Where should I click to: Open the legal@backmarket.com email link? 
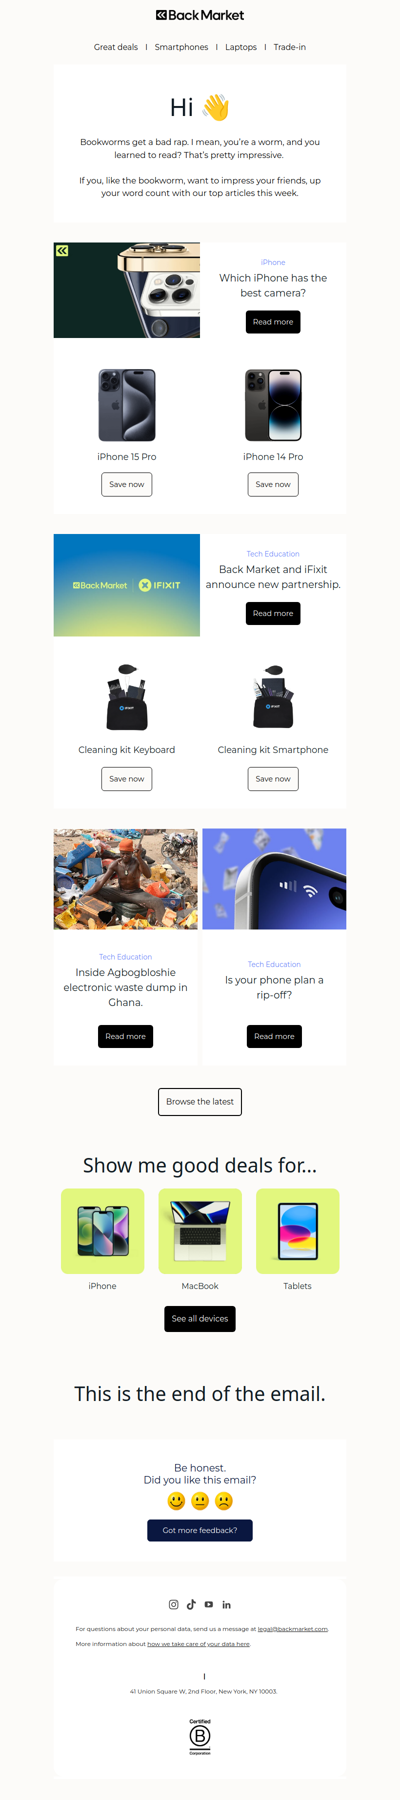(292, 1629)
